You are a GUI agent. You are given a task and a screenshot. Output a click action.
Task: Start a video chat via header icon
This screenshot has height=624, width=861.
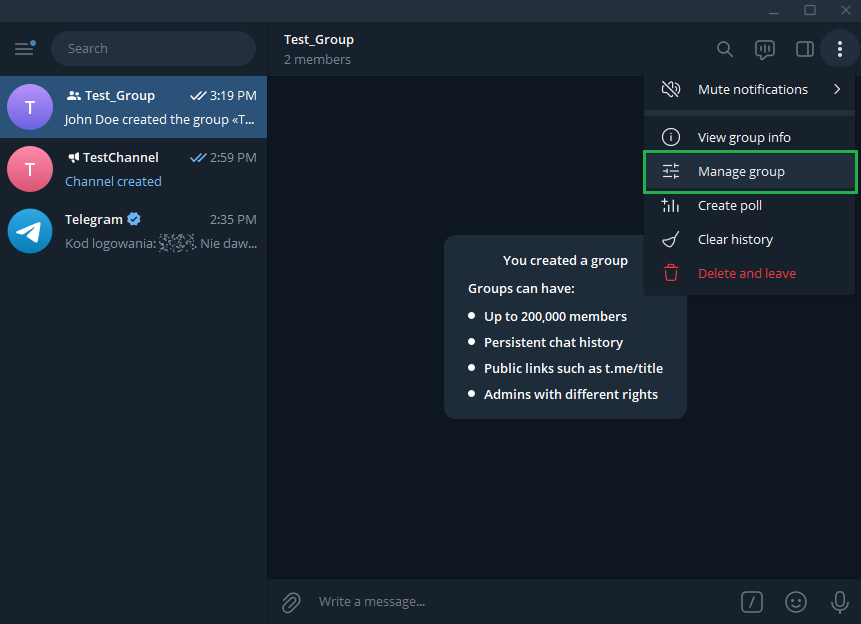coord(764,49)
